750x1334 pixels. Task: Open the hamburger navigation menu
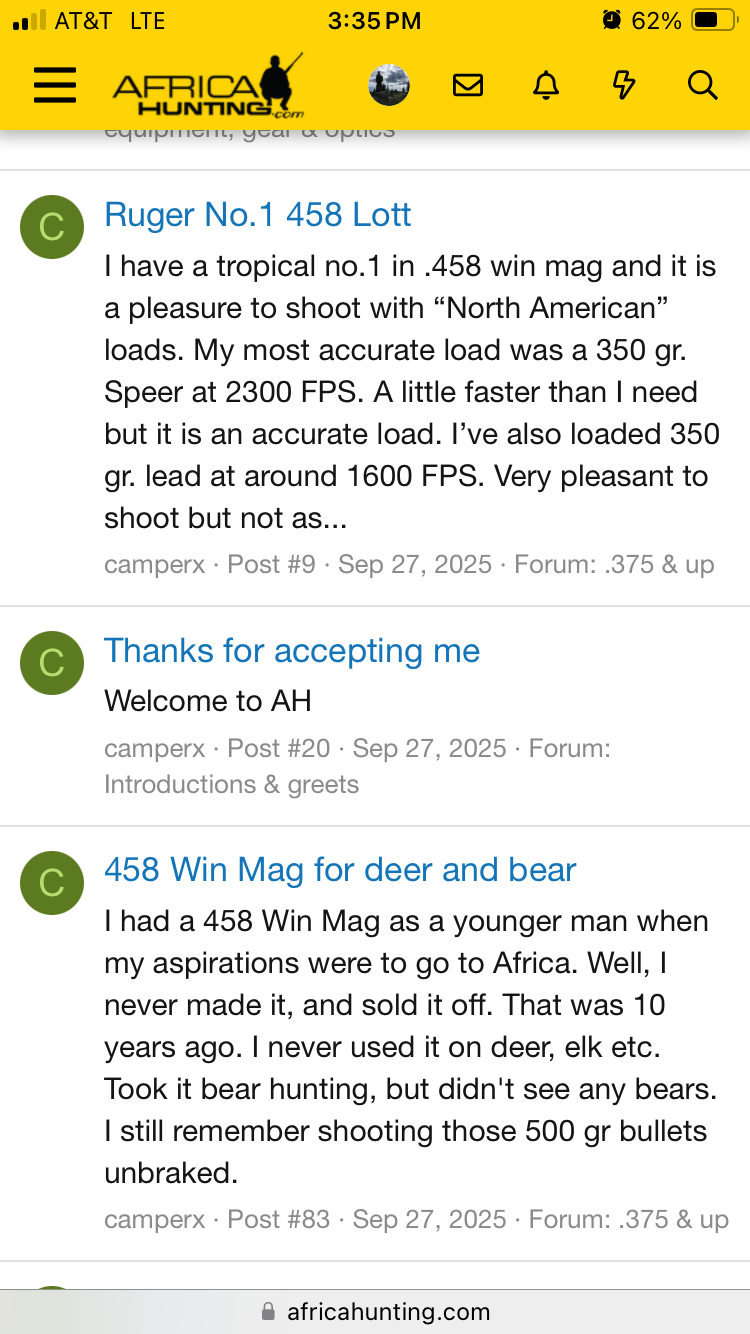(55, 85)
